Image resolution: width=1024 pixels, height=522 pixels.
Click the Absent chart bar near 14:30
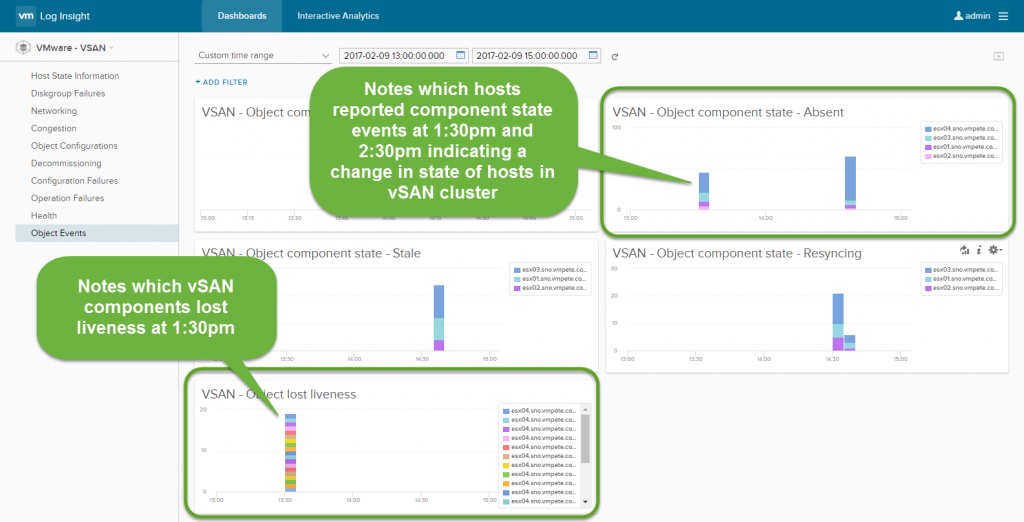point(850,183)
